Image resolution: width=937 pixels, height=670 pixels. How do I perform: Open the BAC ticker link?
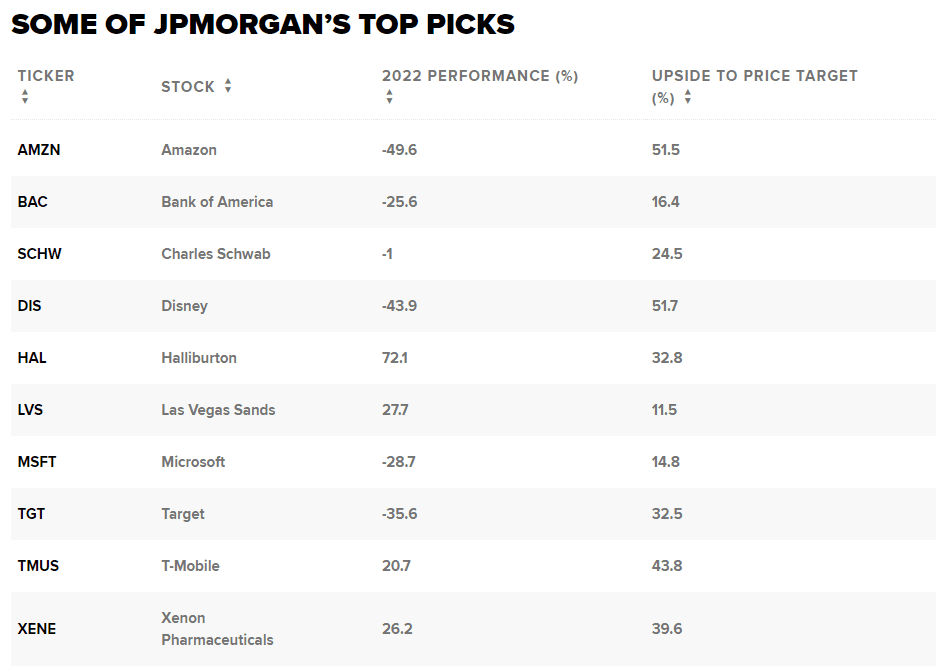[33, 202]
